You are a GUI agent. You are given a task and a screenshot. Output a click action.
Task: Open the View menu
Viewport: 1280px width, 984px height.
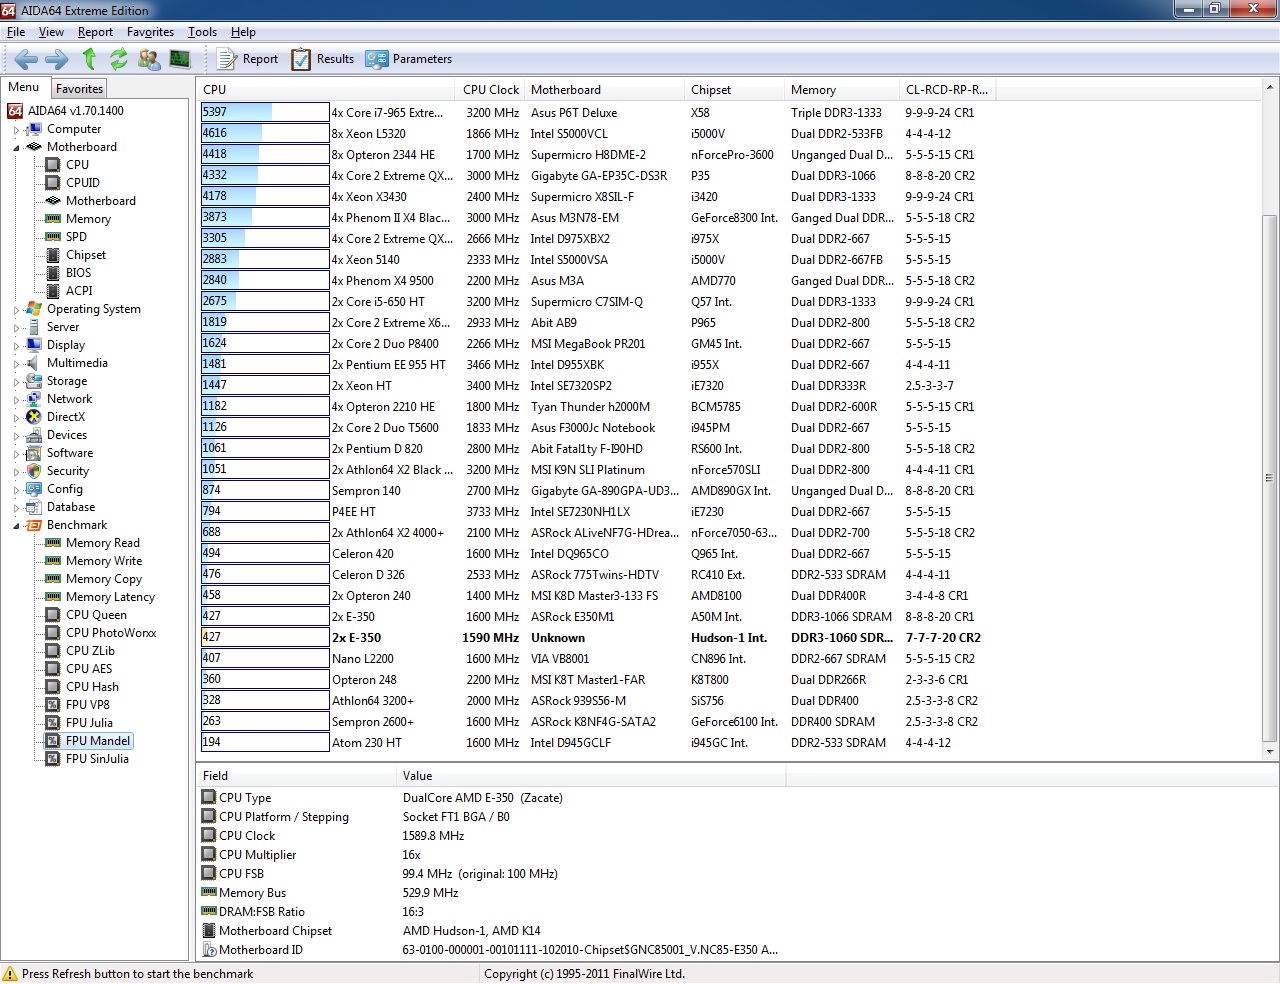point(51,32)
